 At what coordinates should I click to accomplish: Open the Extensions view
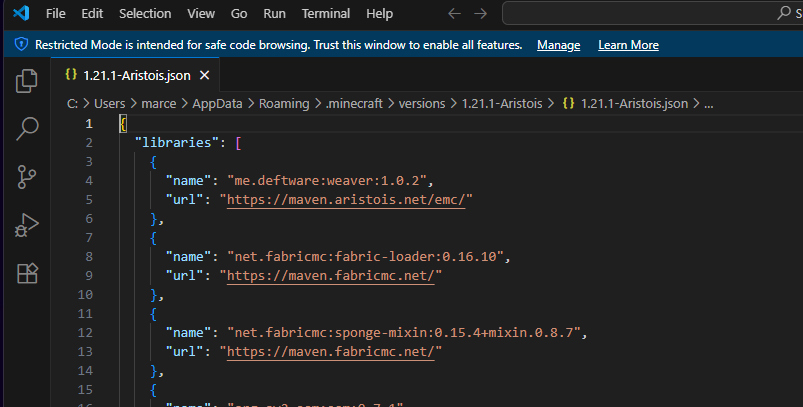click(x=27, y=273)
